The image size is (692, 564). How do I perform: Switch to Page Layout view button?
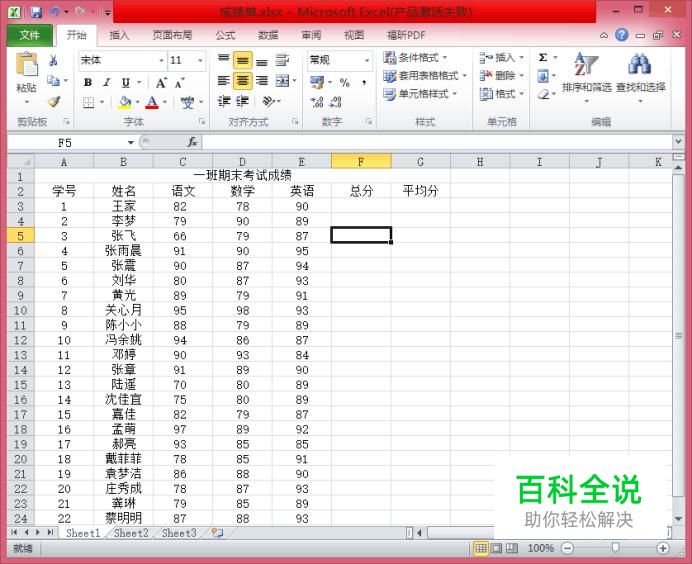pos(496,549)
